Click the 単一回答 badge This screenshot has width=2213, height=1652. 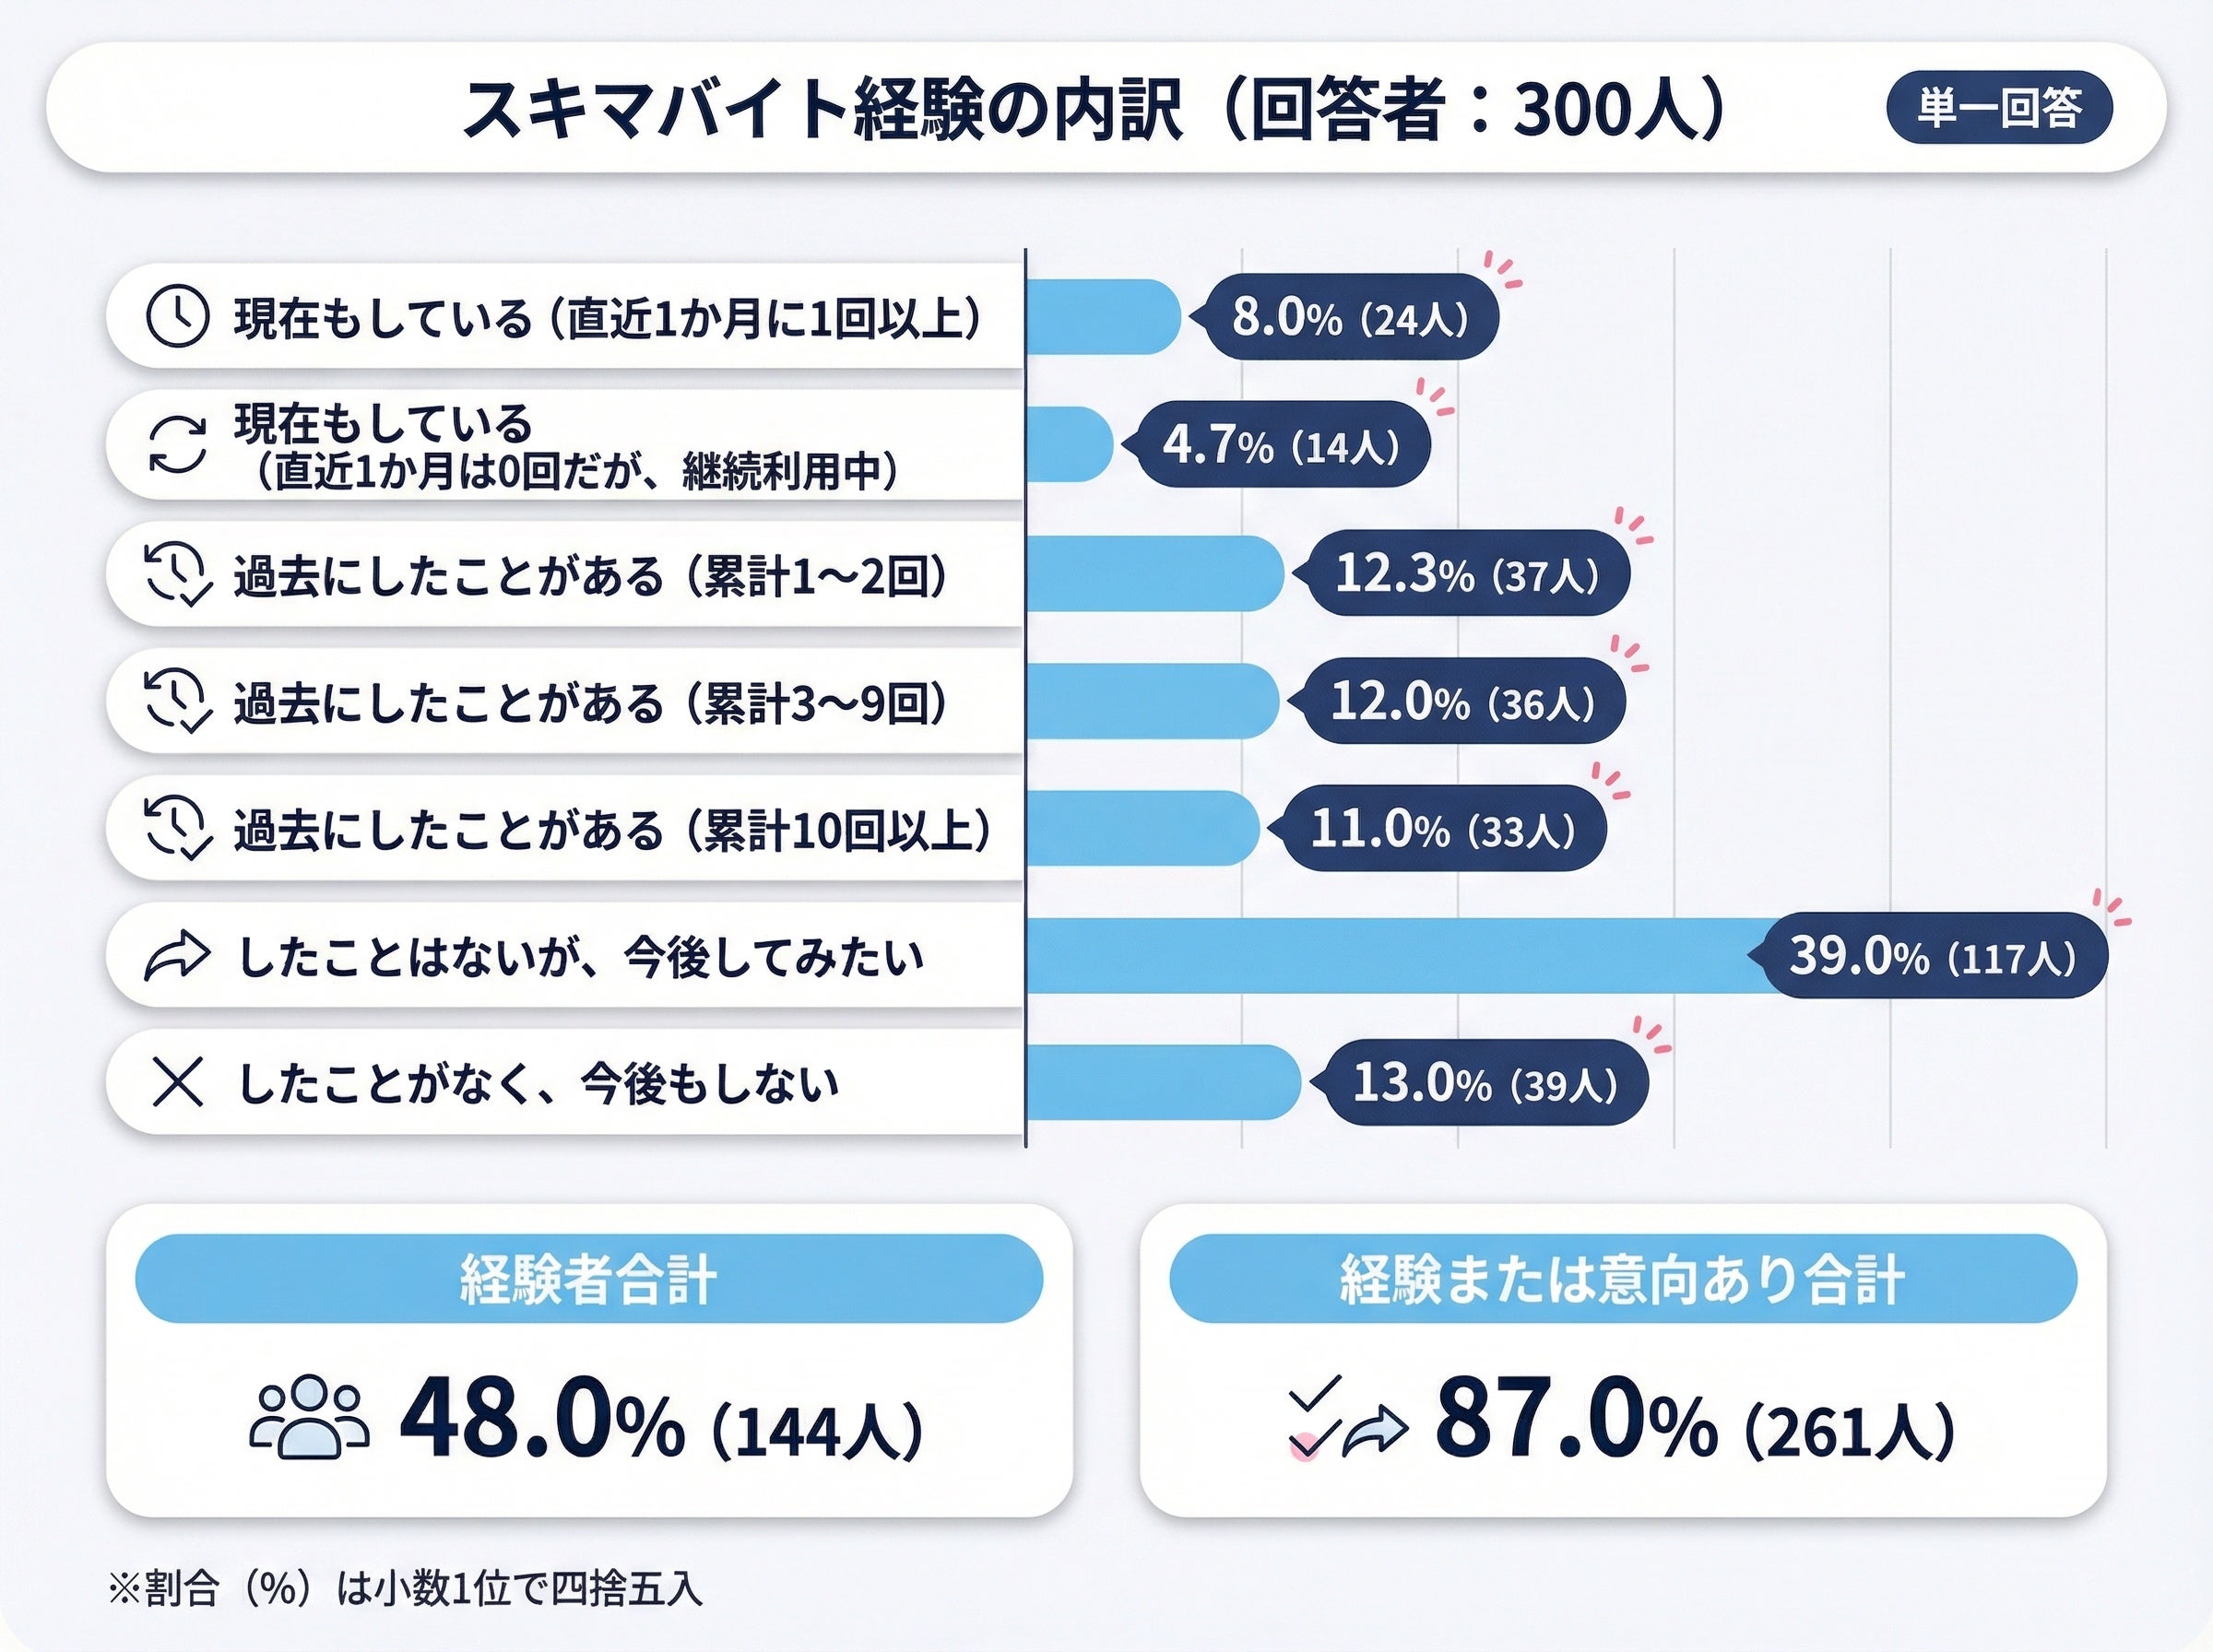[x=2000, y=107]
